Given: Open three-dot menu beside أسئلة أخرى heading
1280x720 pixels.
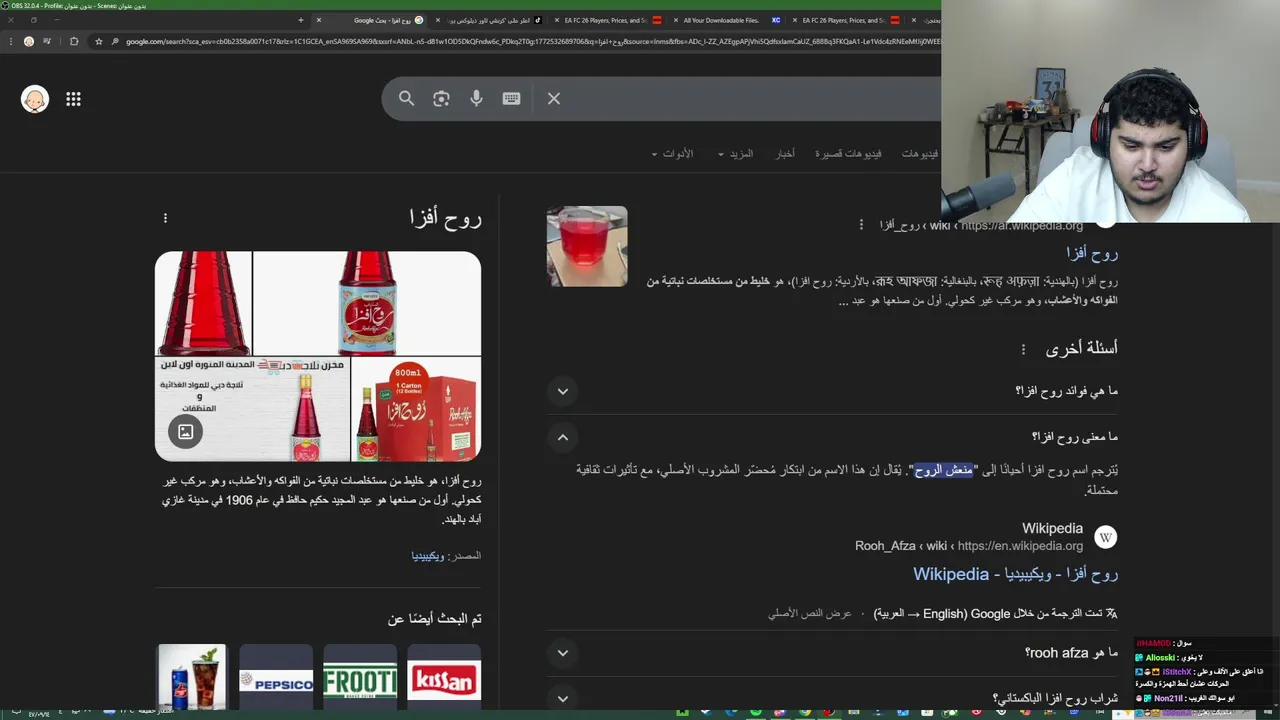Looking at the screenshot, I should click(1023, 349).
